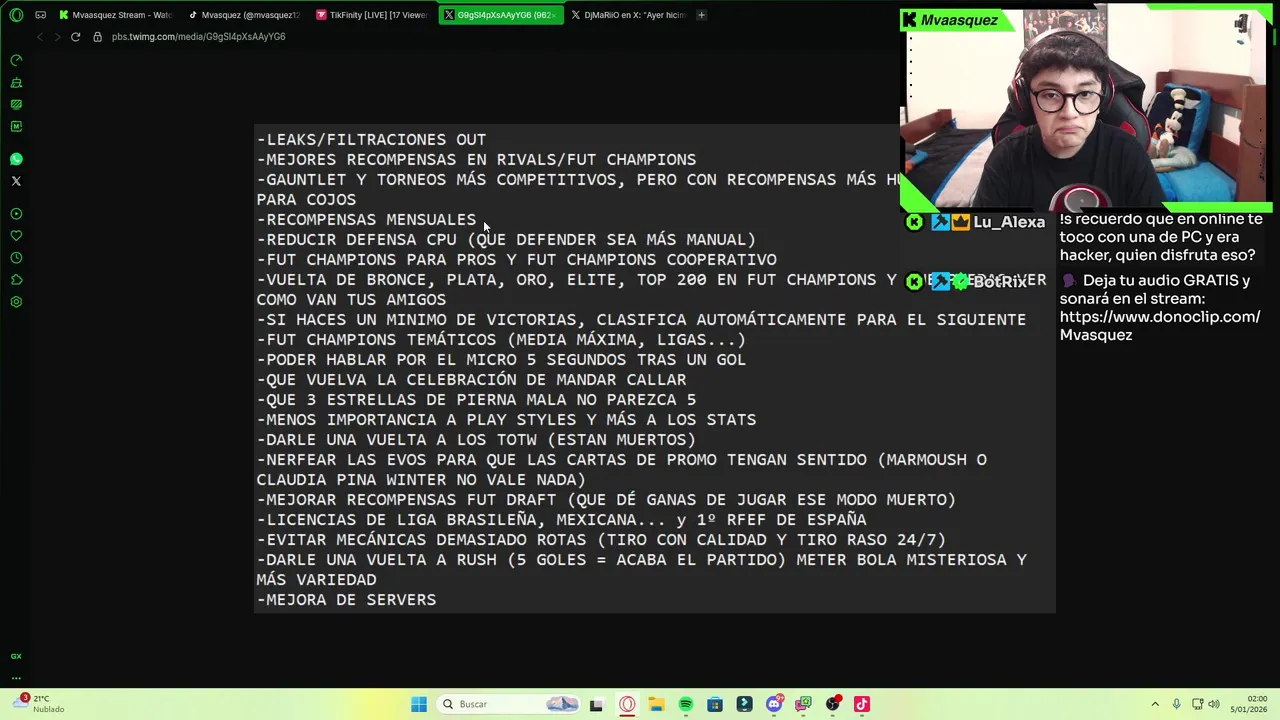
Task: Focus the address bar URL pbs.twimg.com
Action: (198, 37)
